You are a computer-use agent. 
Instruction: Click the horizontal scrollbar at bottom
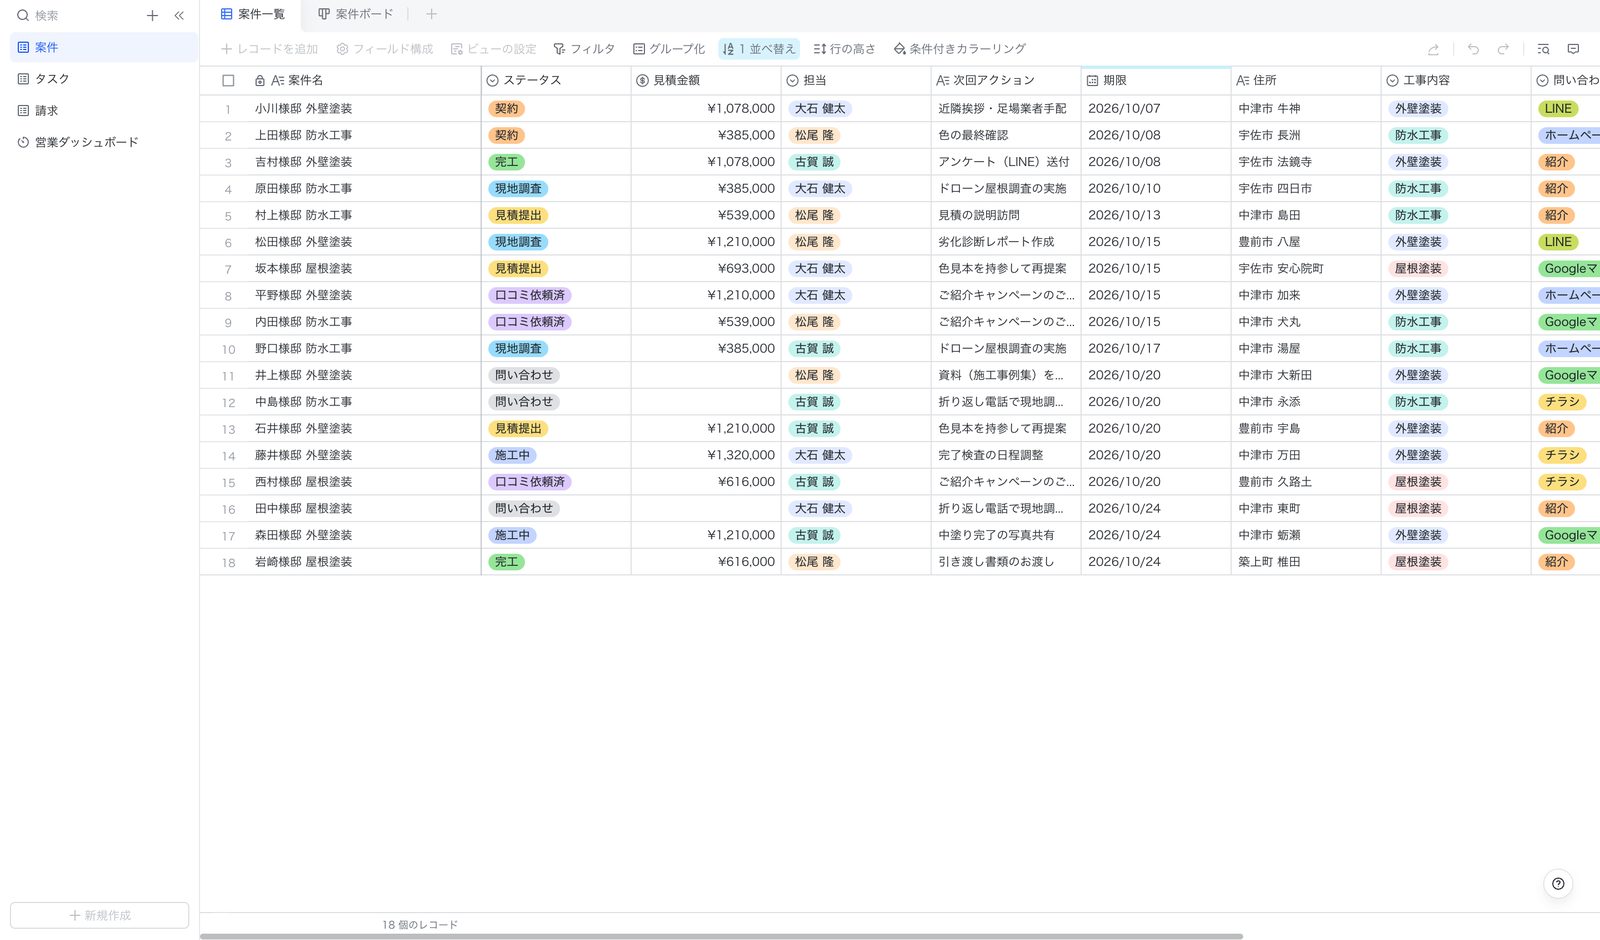pos(721,936)
